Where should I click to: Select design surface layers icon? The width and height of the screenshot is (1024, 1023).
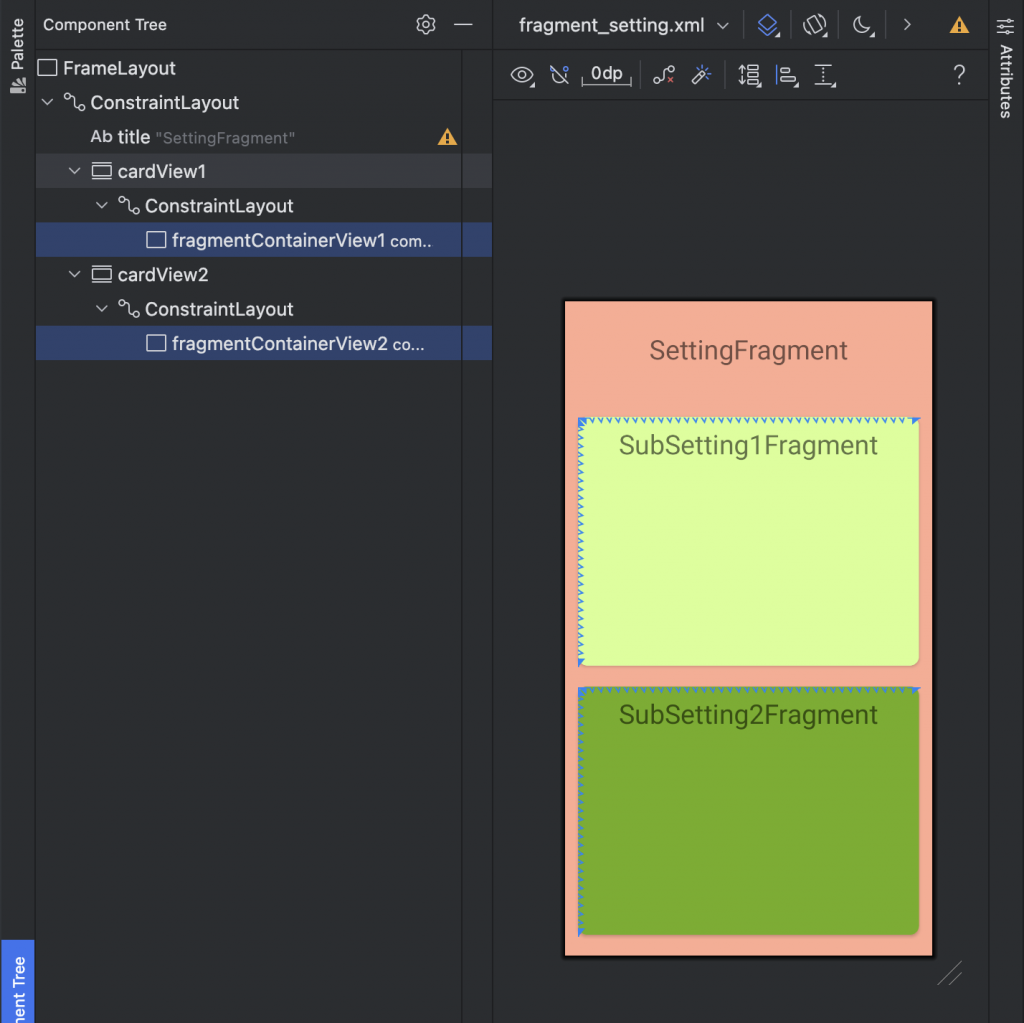click(768, 25)
